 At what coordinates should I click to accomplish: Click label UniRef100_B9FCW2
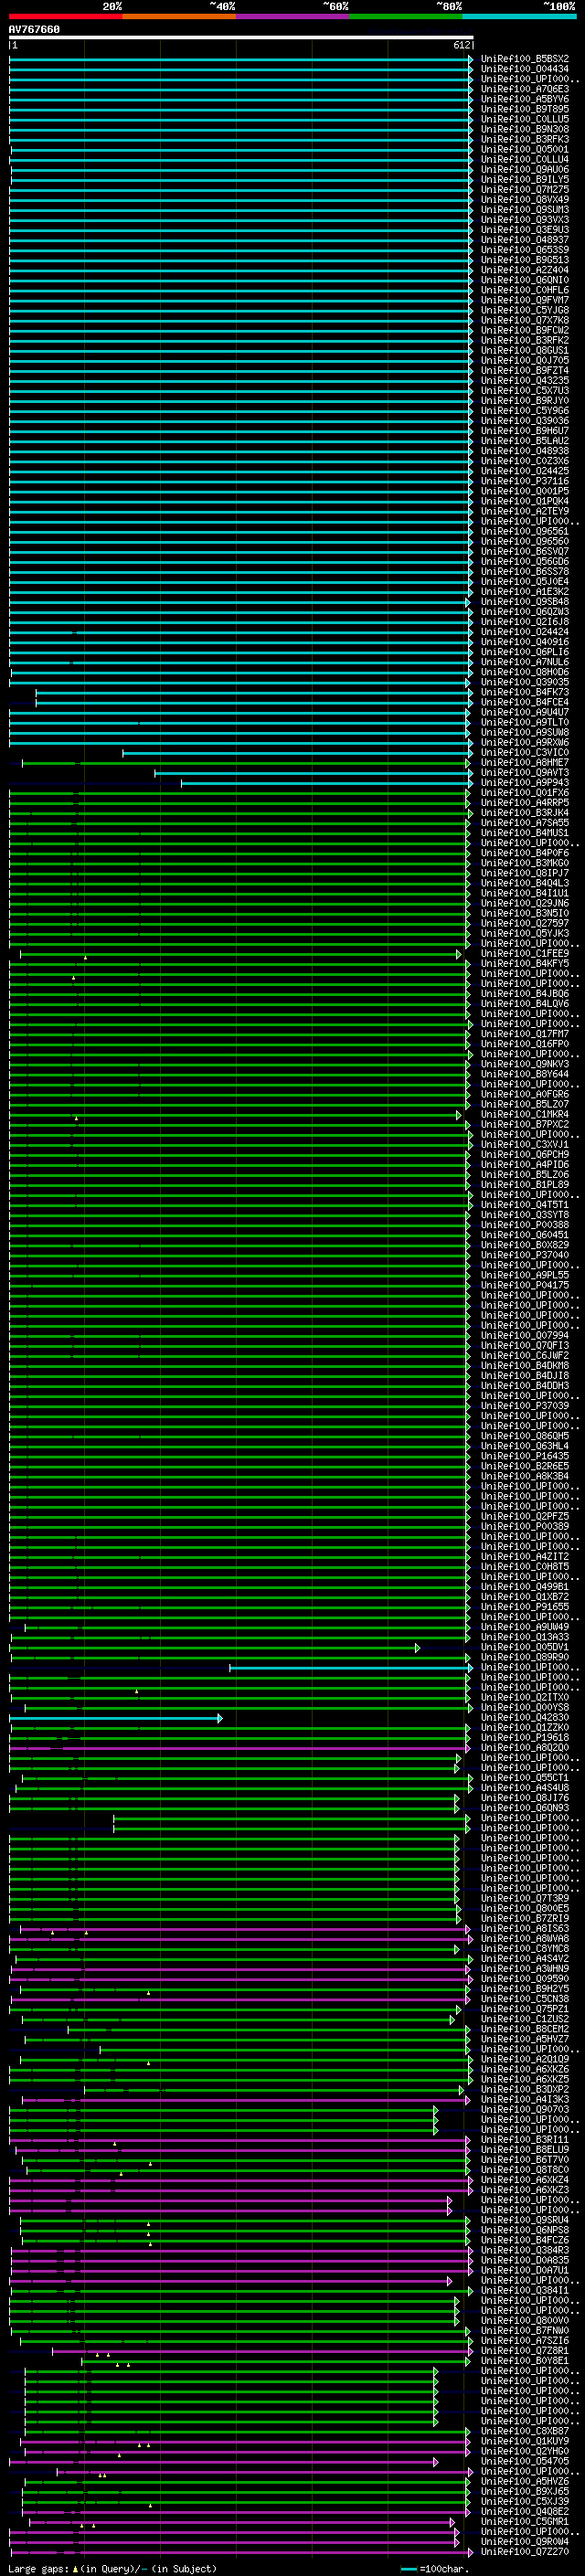pos(525,330)
